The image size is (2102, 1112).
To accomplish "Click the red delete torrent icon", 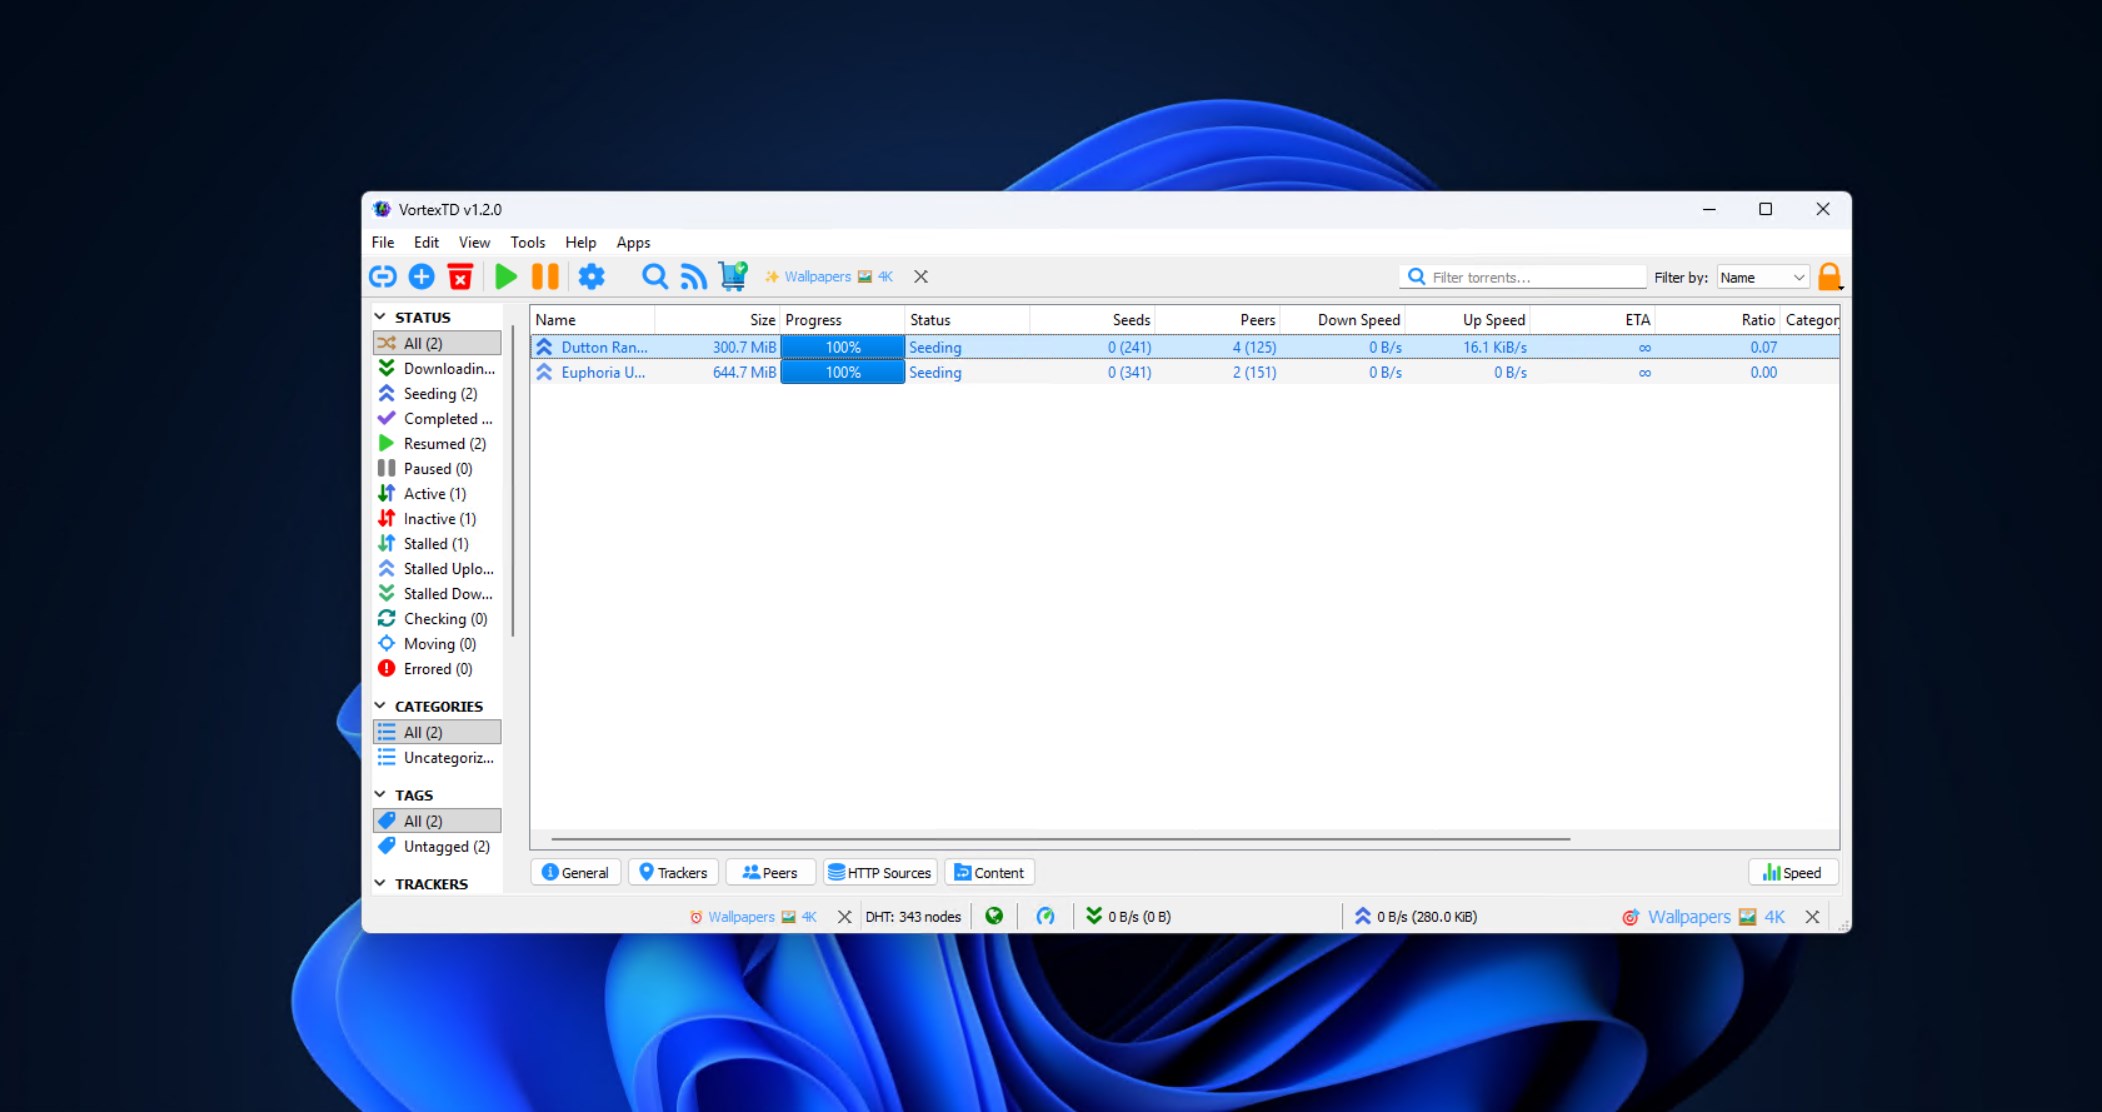I will (460, 277).
